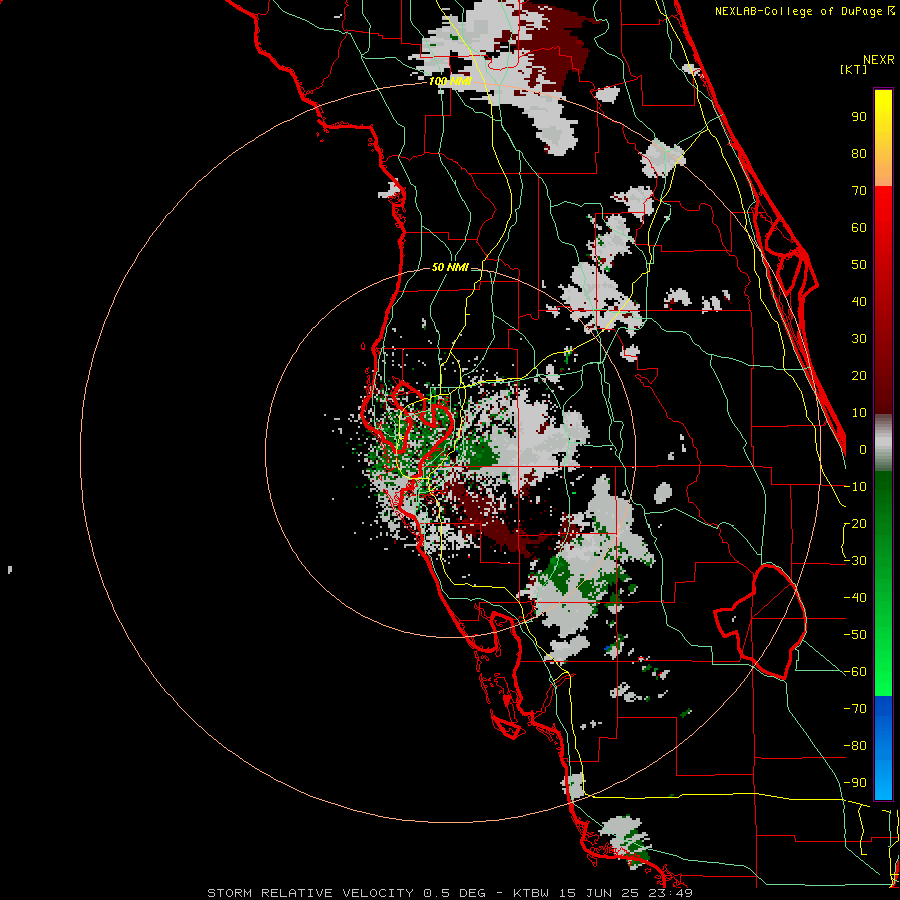Select the positive 40 value on velocity scale
Viewport: 900px width, 900px height.
click(x=859, y=301)
